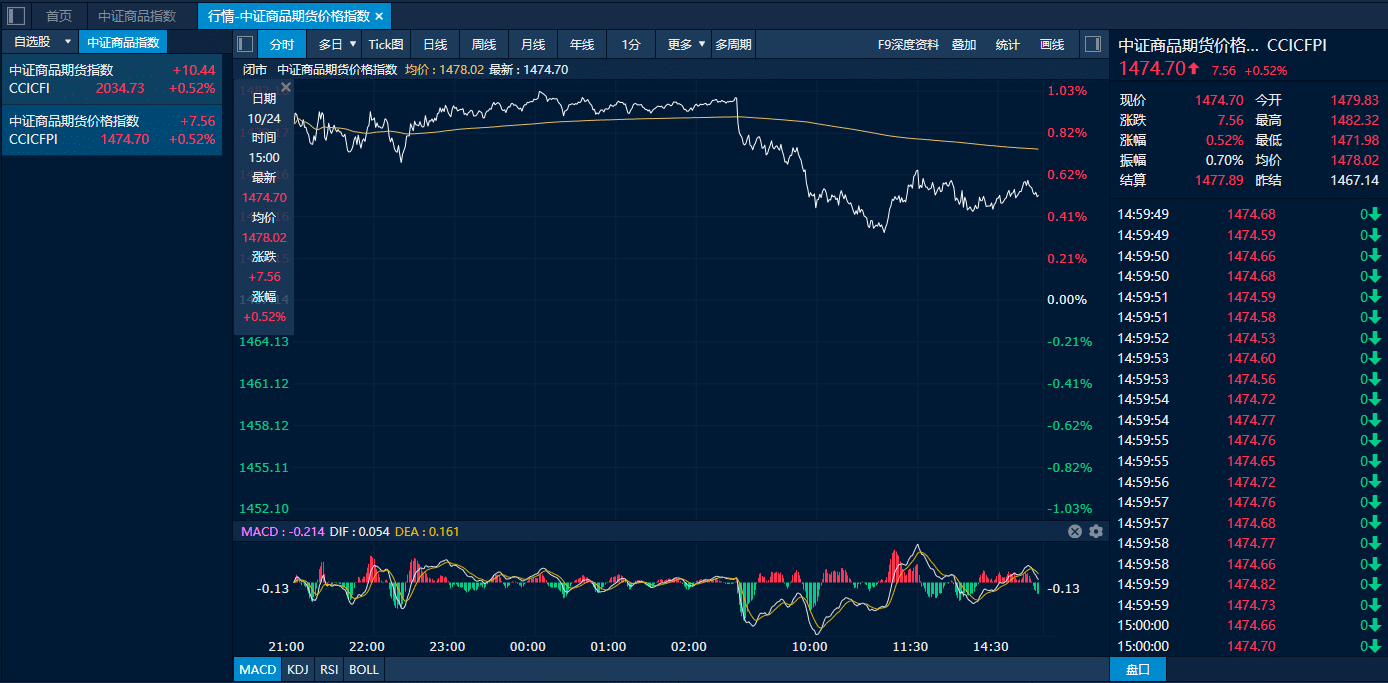Switch indicator to RSI
Image resolution: width=1388 pixels, height=683 pixels.
tap(328, 669)
